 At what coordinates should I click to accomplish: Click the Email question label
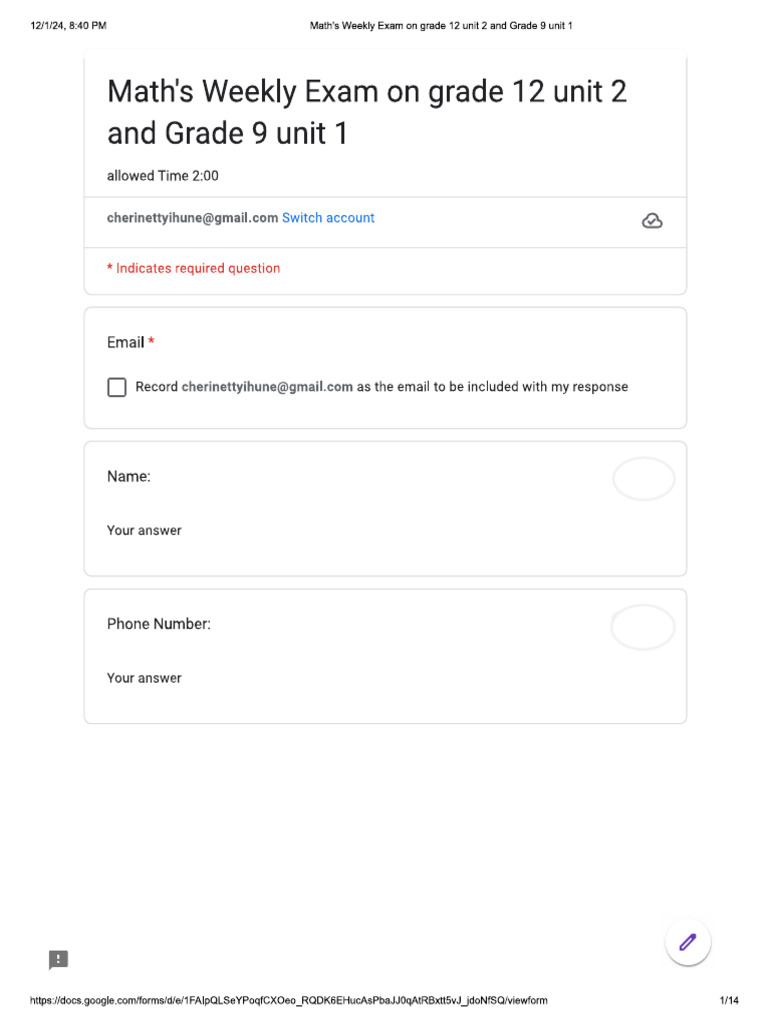click(126, 343)
